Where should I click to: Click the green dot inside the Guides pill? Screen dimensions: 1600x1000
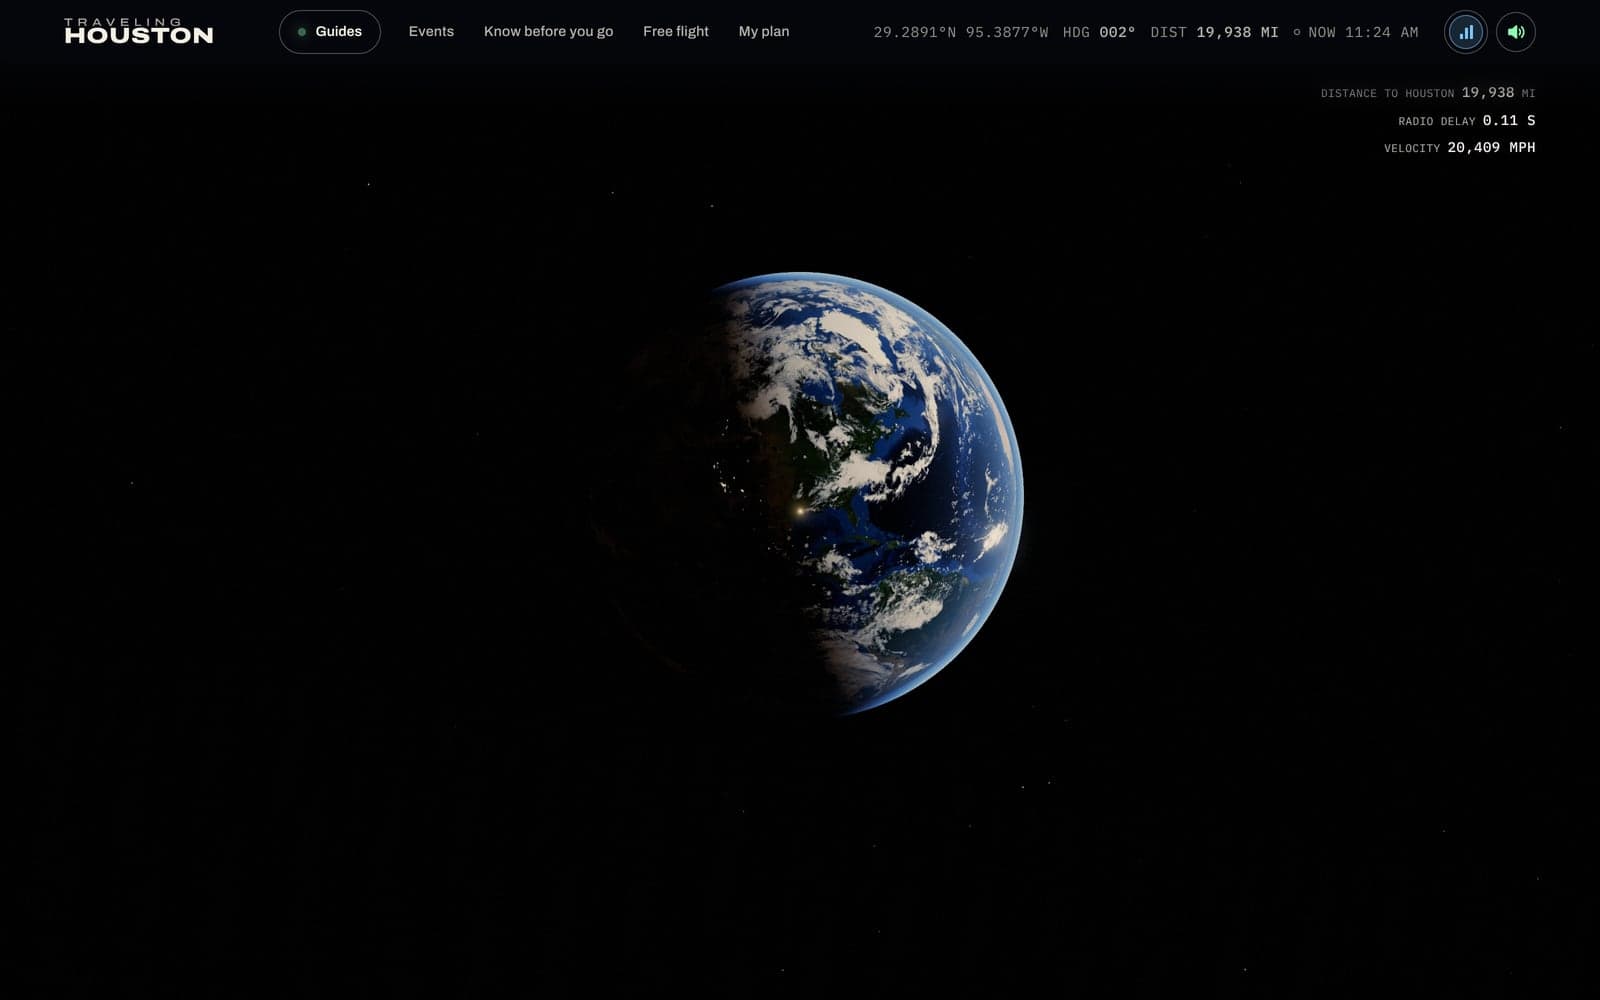coord(302,32)
